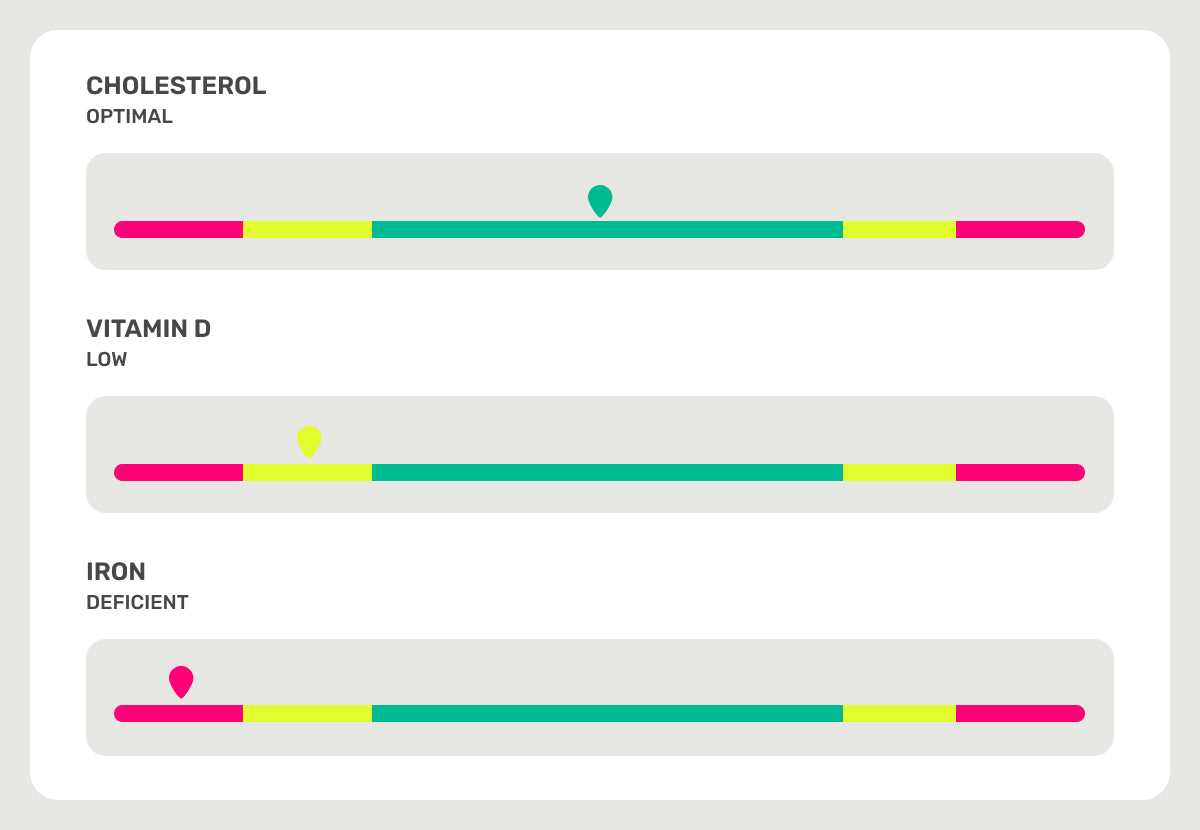1200x830 pixels.
Task: Click the right pink segment of the Vitamin D bar
Action: pyautogui.click(x=1020, y=473)
